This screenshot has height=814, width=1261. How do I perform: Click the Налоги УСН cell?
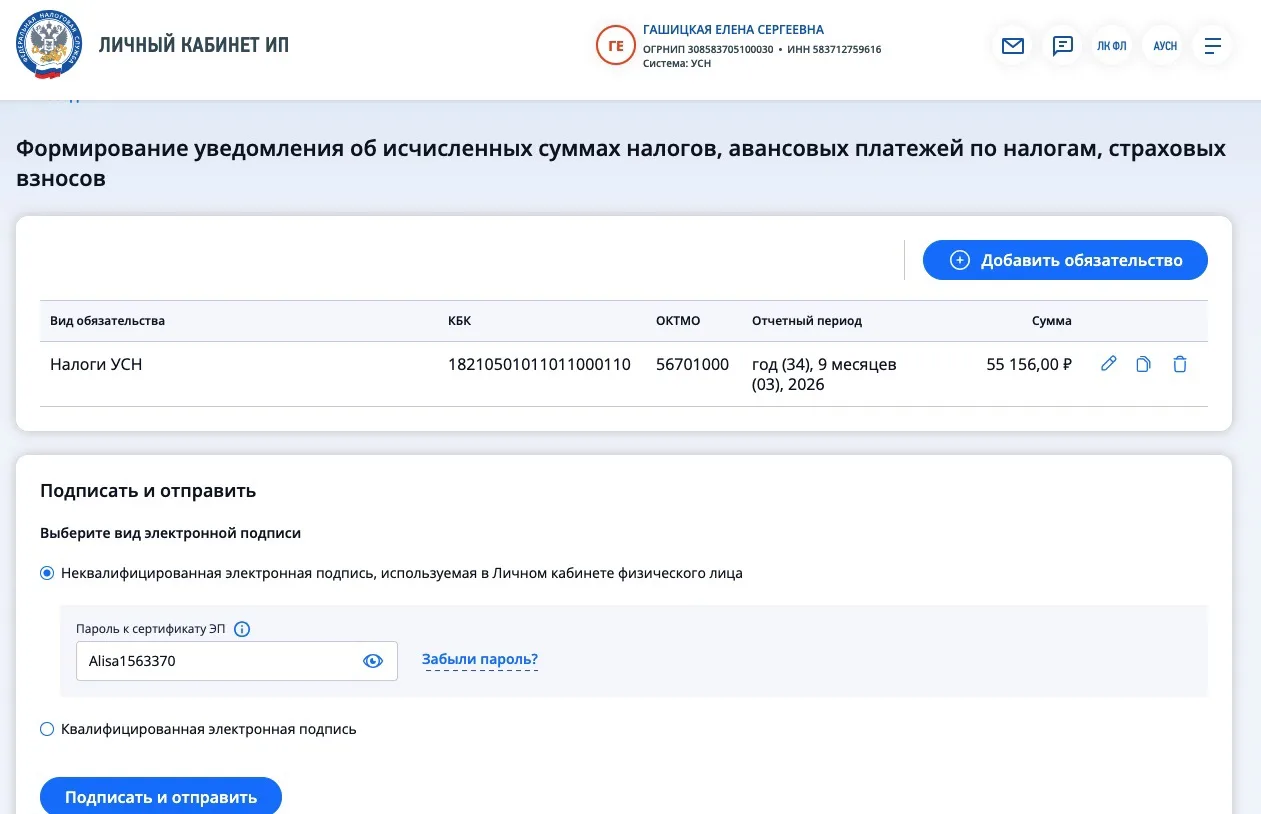pos(96,365)
